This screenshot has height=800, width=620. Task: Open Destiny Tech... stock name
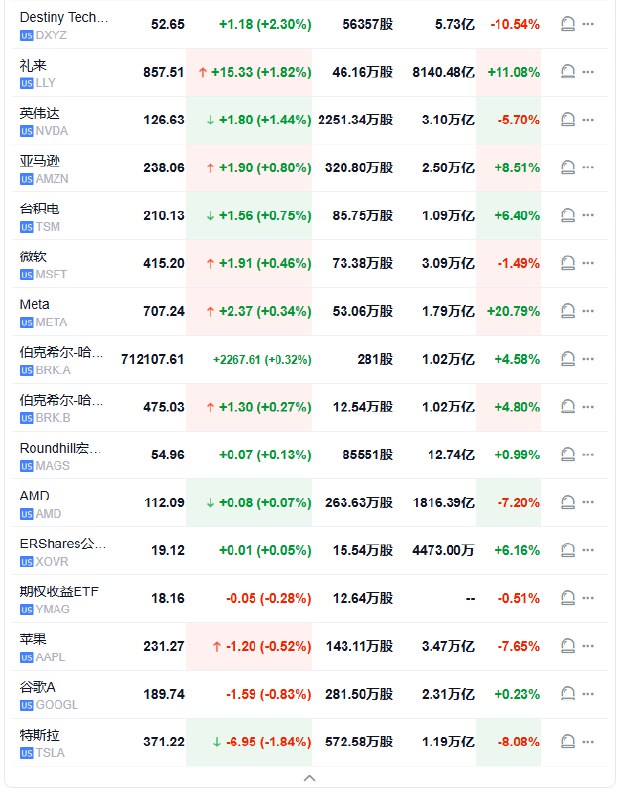tap(64, 17)
